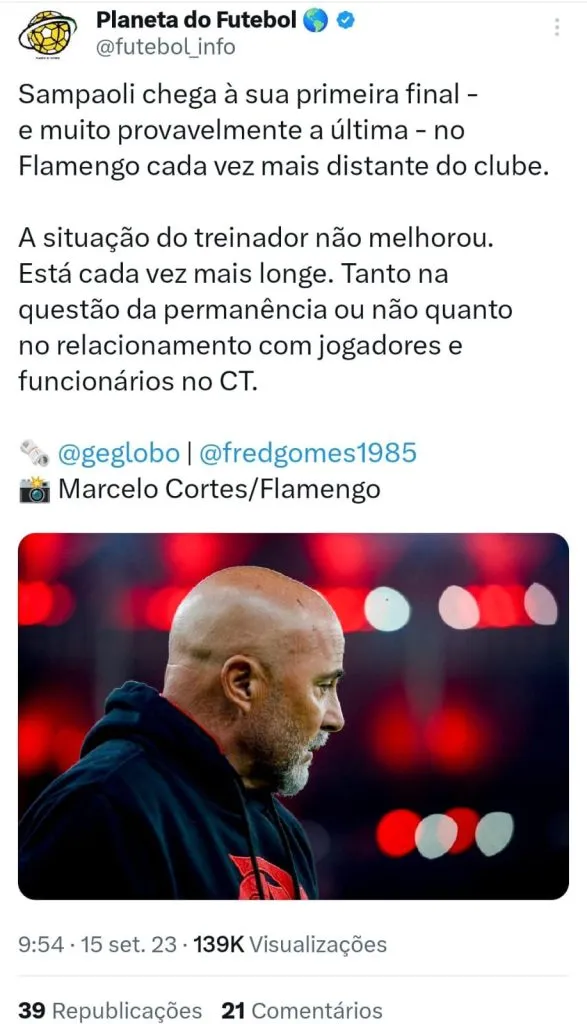Screen dimensions: 587x1024
Task: Click the 139K Visualizações counter
Action: click(290, 944)
